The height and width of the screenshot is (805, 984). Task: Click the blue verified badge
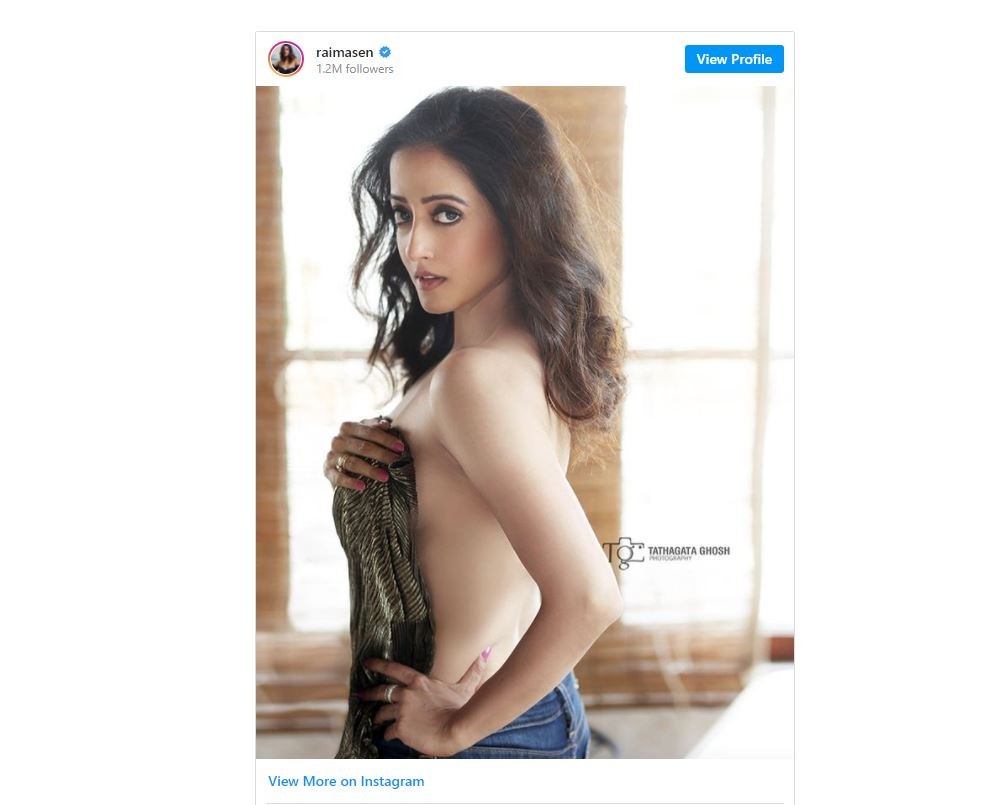[x=385, y=52]
